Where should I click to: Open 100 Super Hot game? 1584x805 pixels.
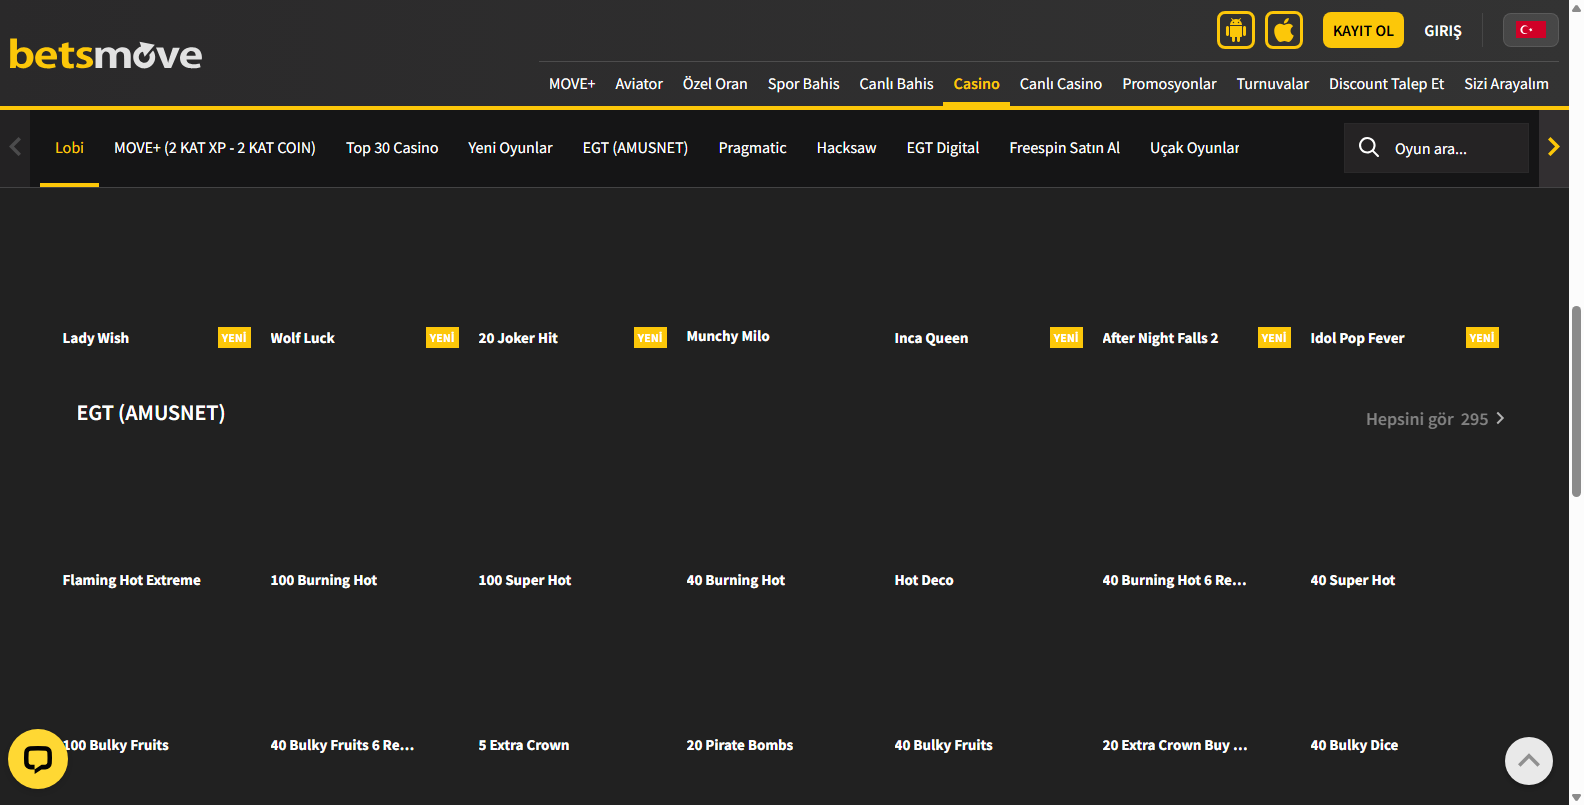[525, 580]
